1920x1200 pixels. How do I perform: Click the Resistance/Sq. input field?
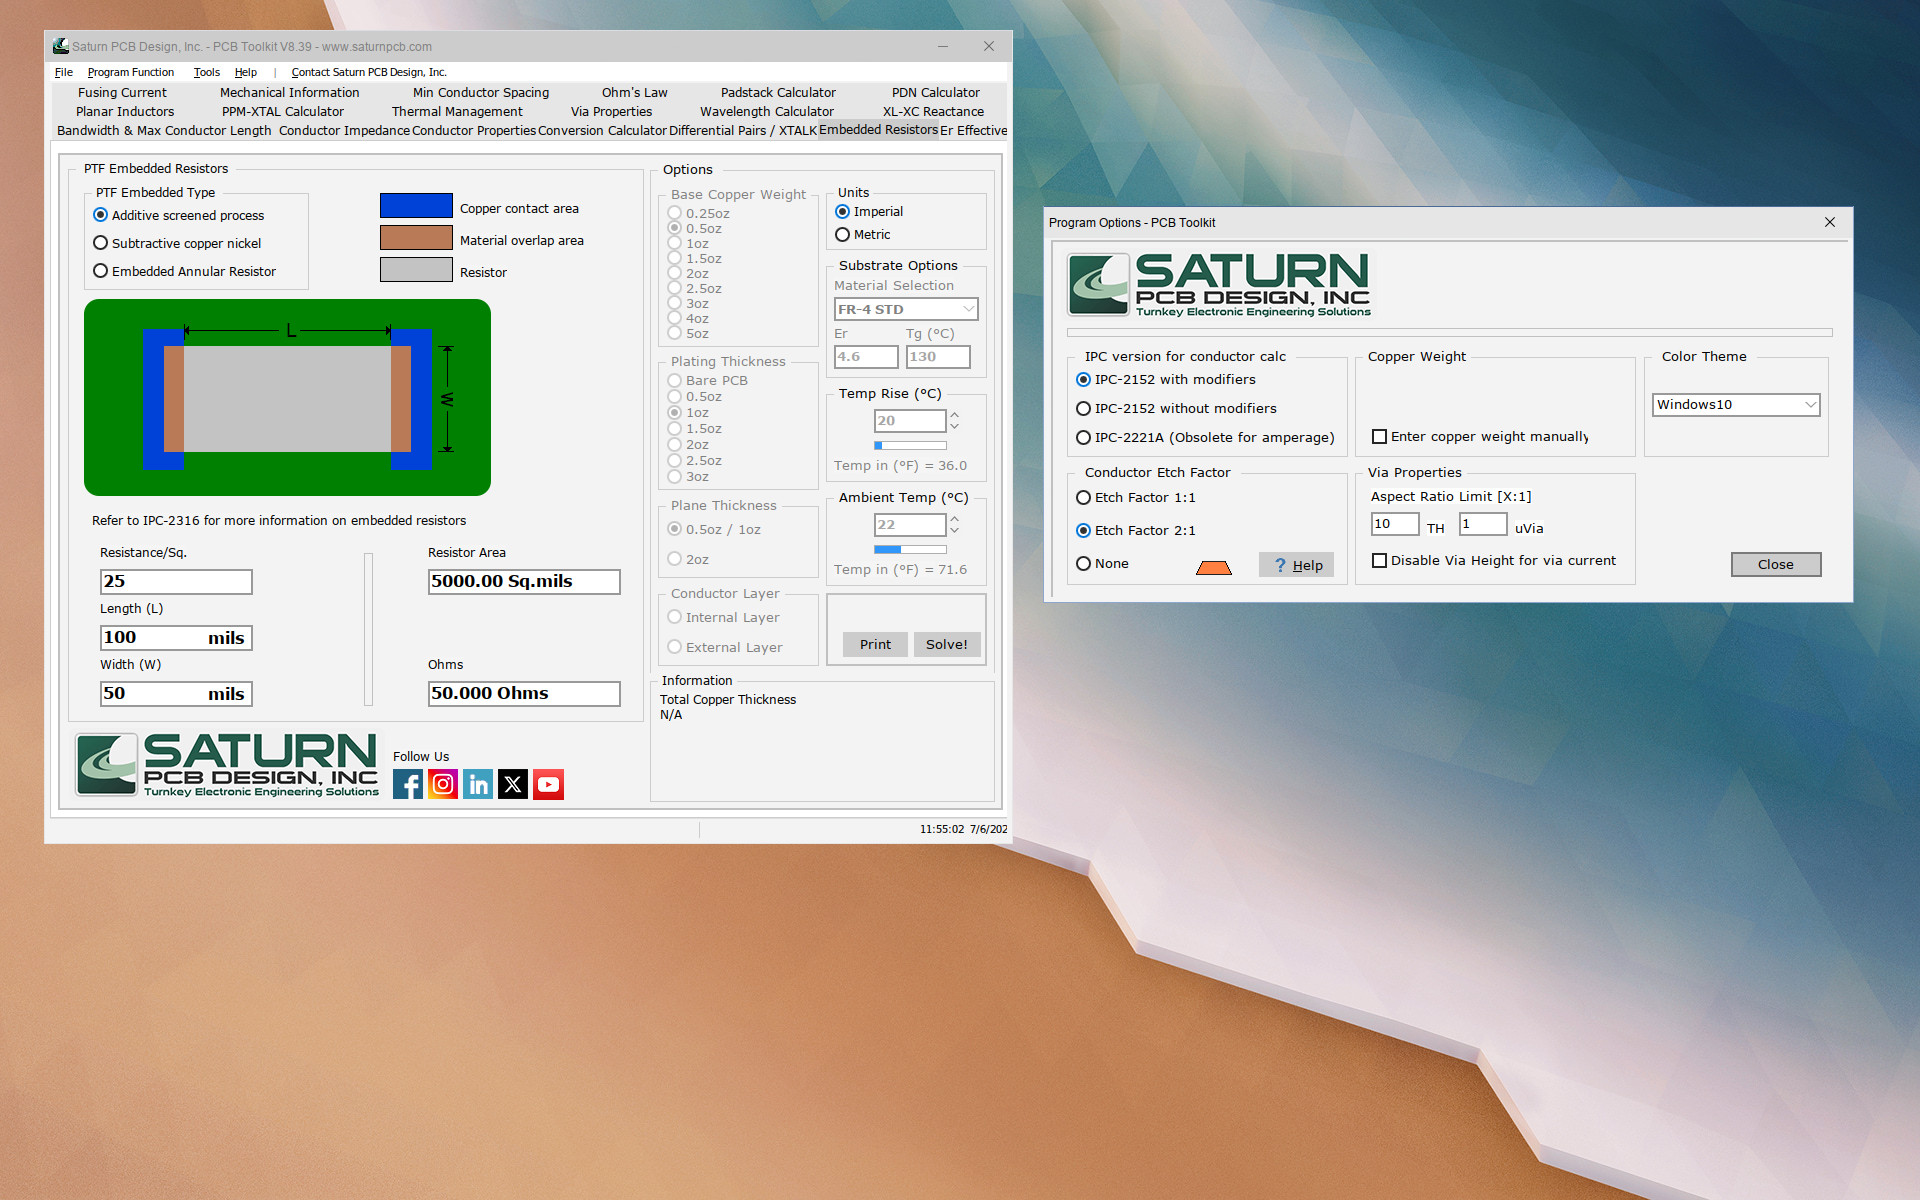pos(175,581)
